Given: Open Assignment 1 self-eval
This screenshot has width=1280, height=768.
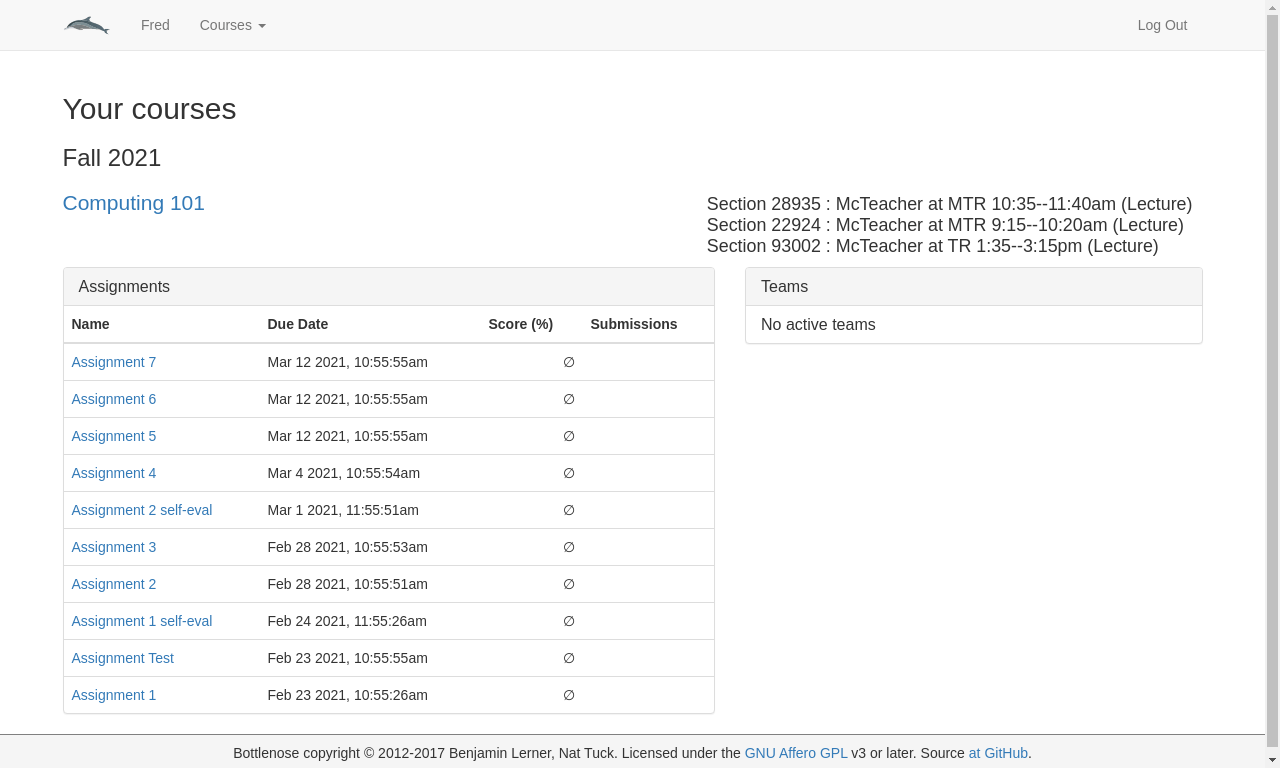Looking at the screenshot, I should (x=141, y=621).
